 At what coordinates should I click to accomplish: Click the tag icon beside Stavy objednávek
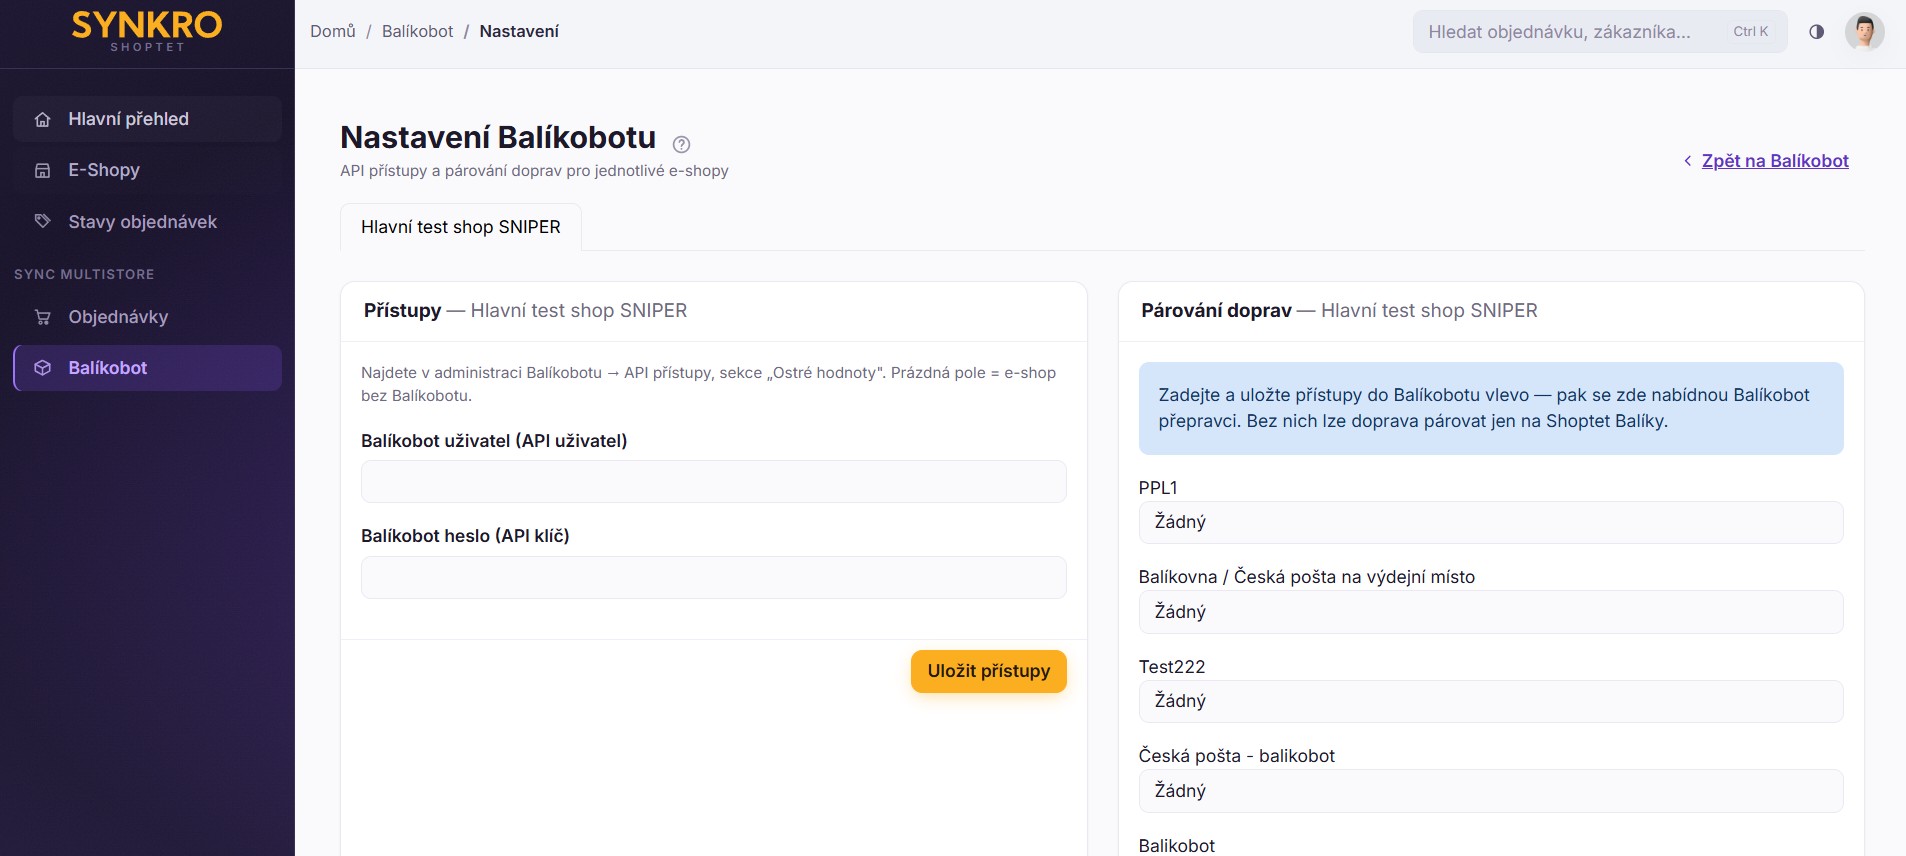42,221
